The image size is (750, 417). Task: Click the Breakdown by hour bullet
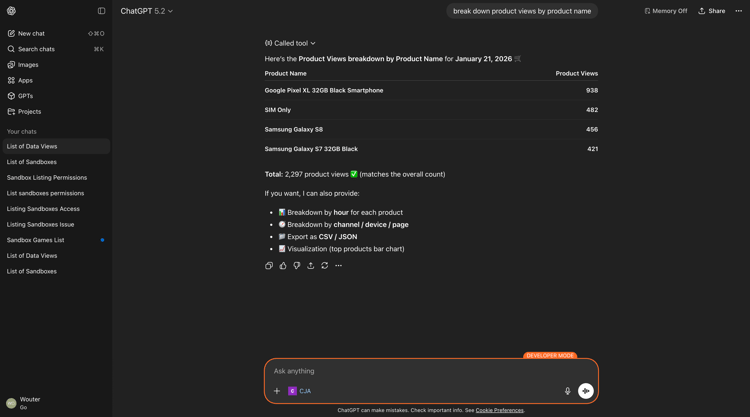point(341,212)
